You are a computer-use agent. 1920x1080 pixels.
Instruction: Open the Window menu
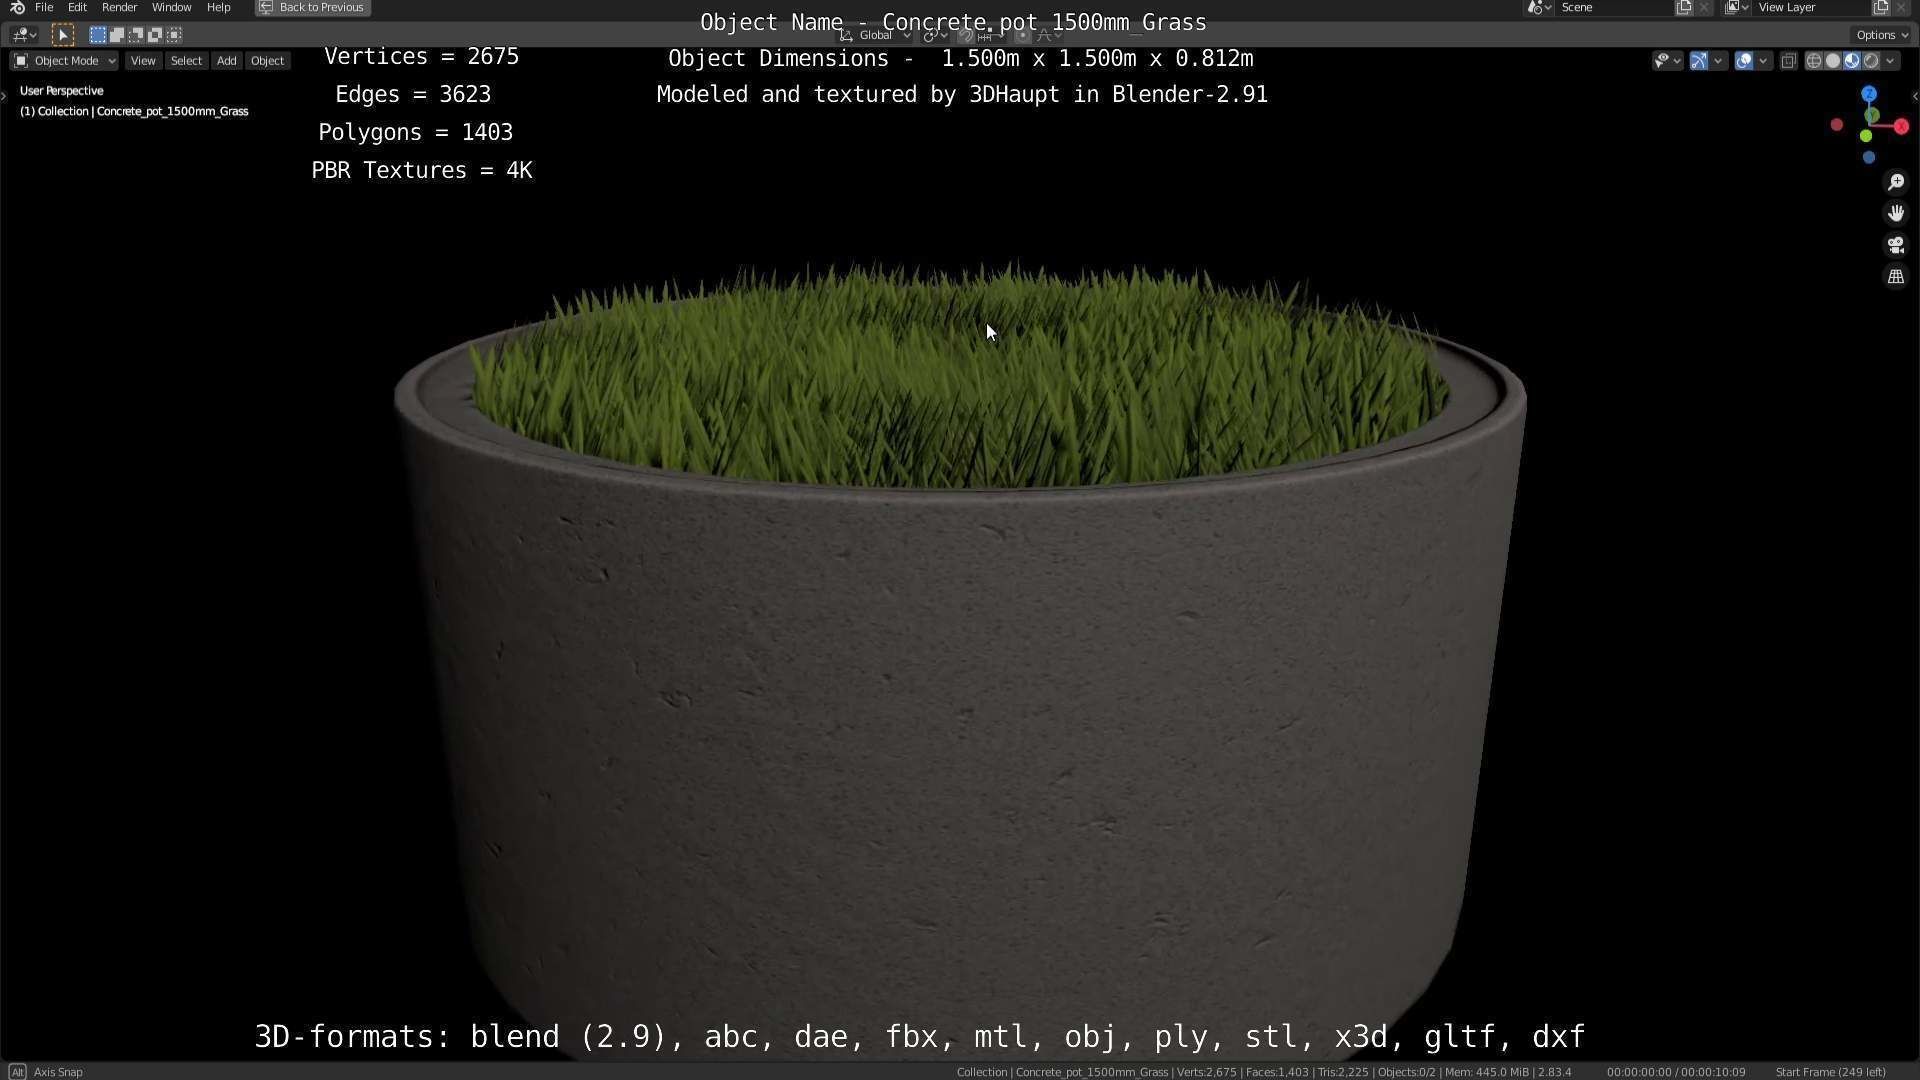pos(171,7)
